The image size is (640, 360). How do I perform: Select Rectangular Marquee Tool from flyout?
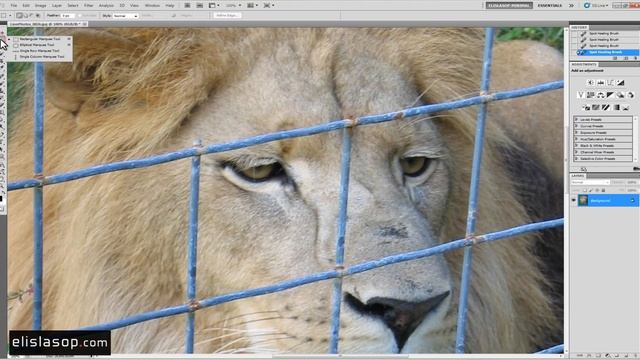[x=40, y=39]
